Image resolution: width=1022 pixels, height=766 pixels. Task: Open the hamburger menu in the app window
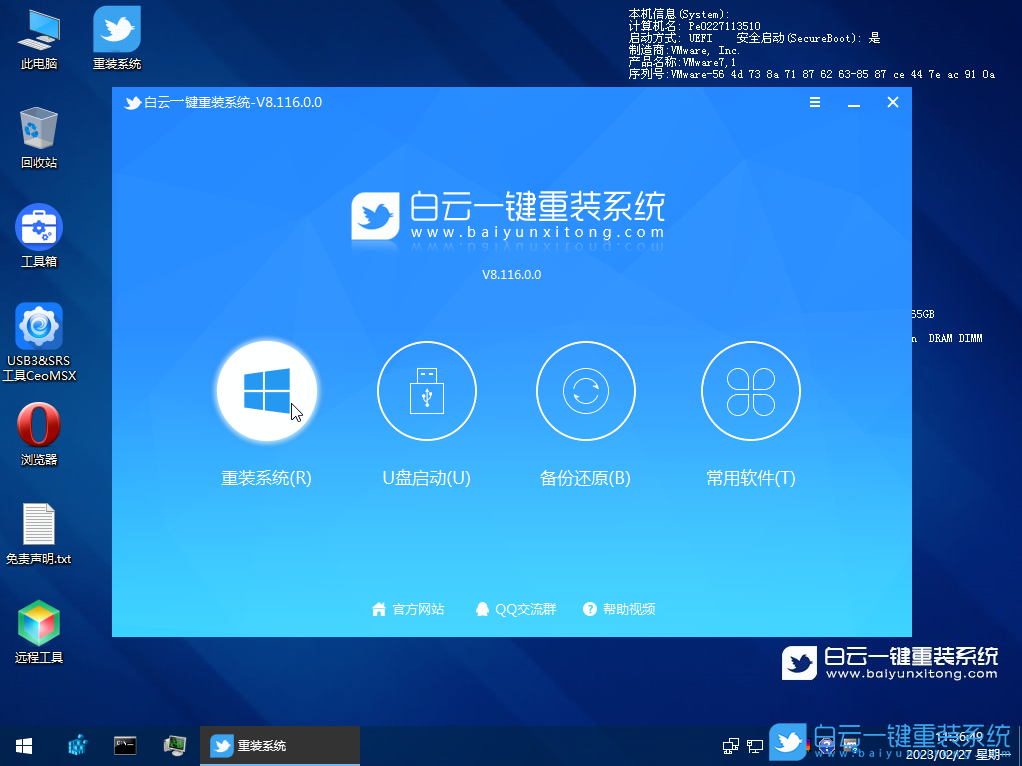point(814,102)
